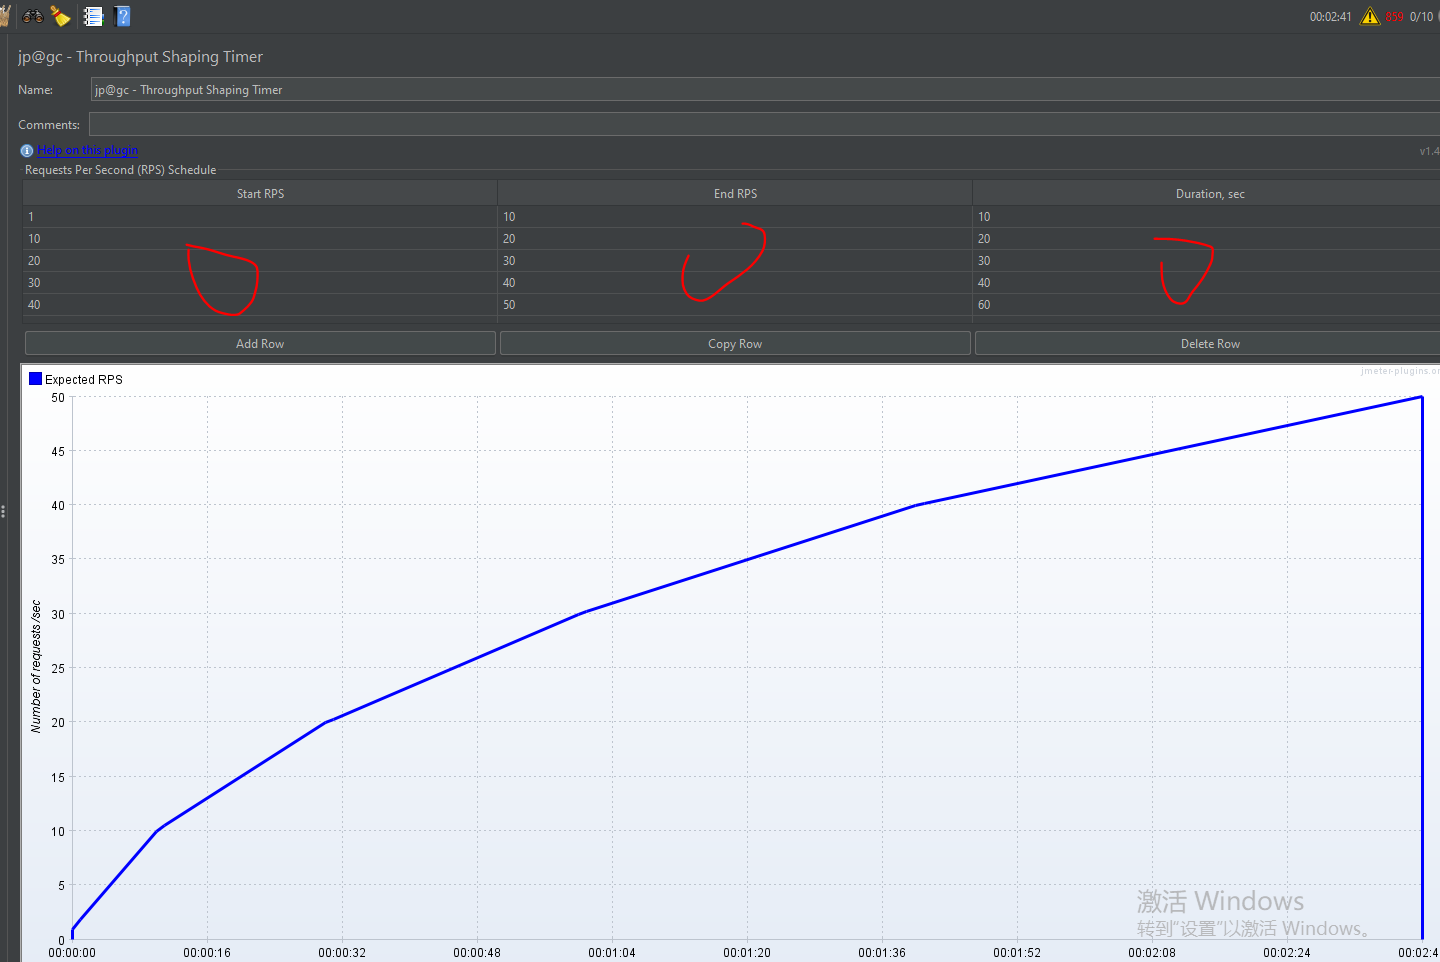Select the Duration, sec column header
This screenshot has height=962, width=1440.
point(1208,193)
